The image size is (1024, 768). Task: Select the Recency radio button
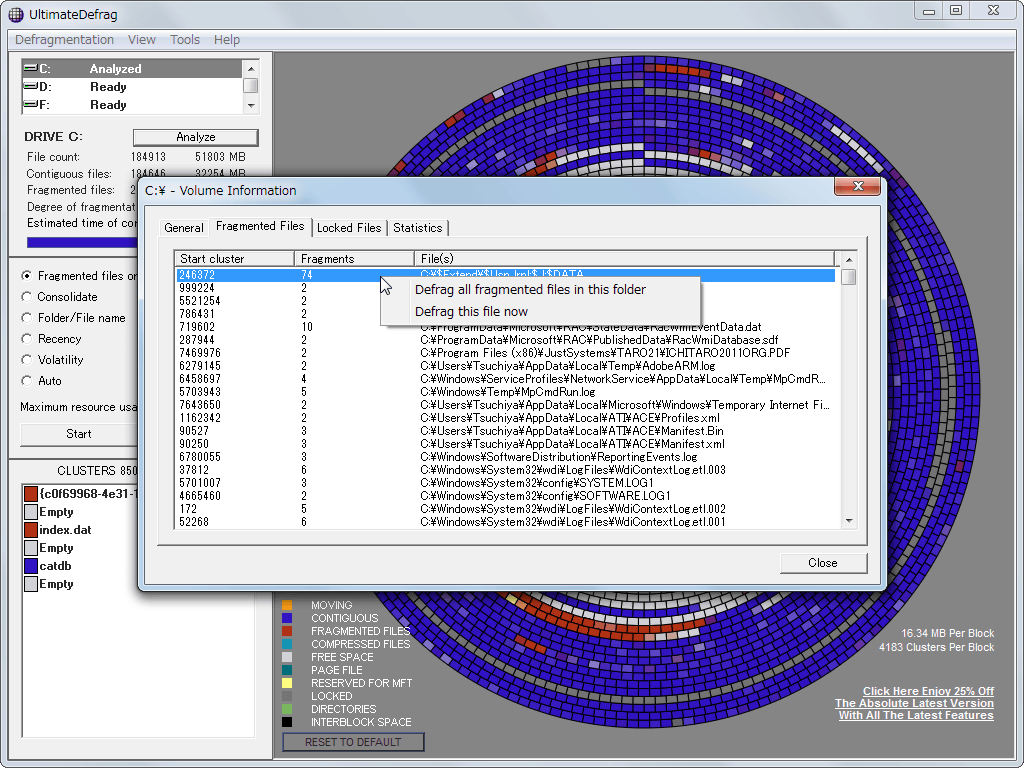[x=26, y=339]
